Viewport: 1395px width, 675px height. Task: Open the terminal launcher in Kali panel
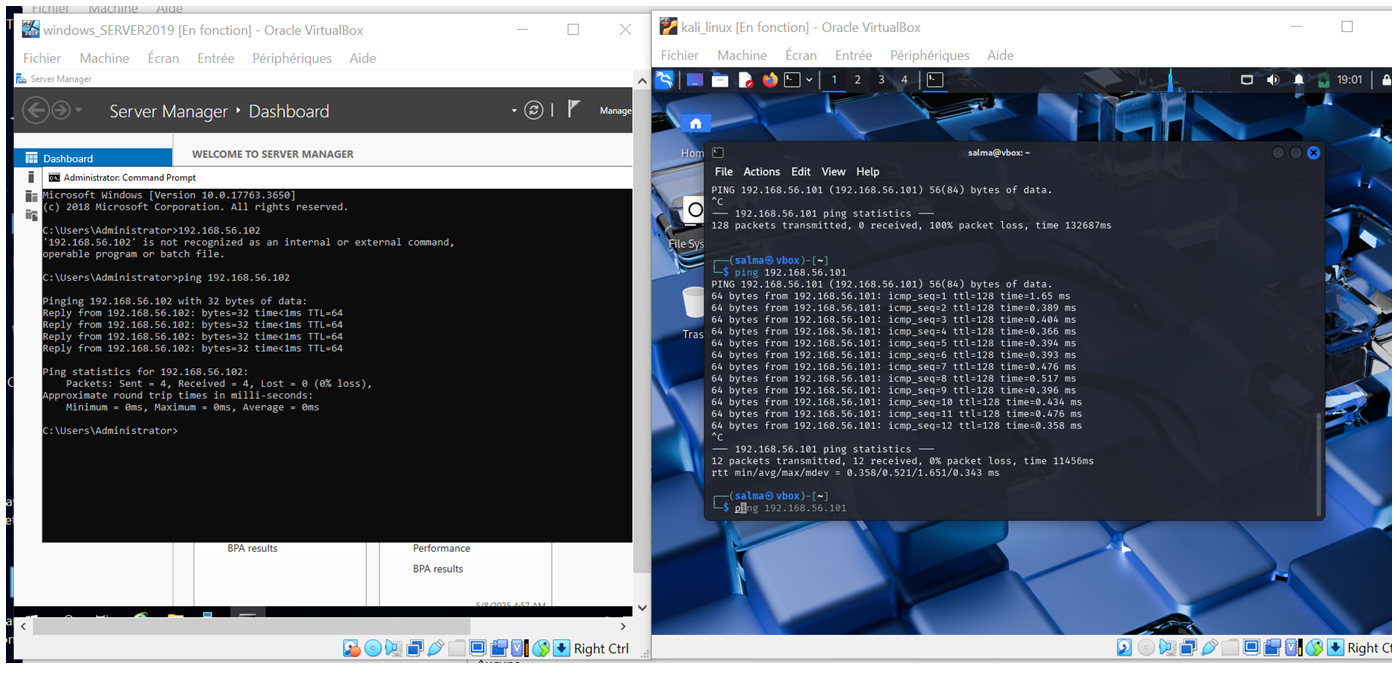tap(792, 80)
